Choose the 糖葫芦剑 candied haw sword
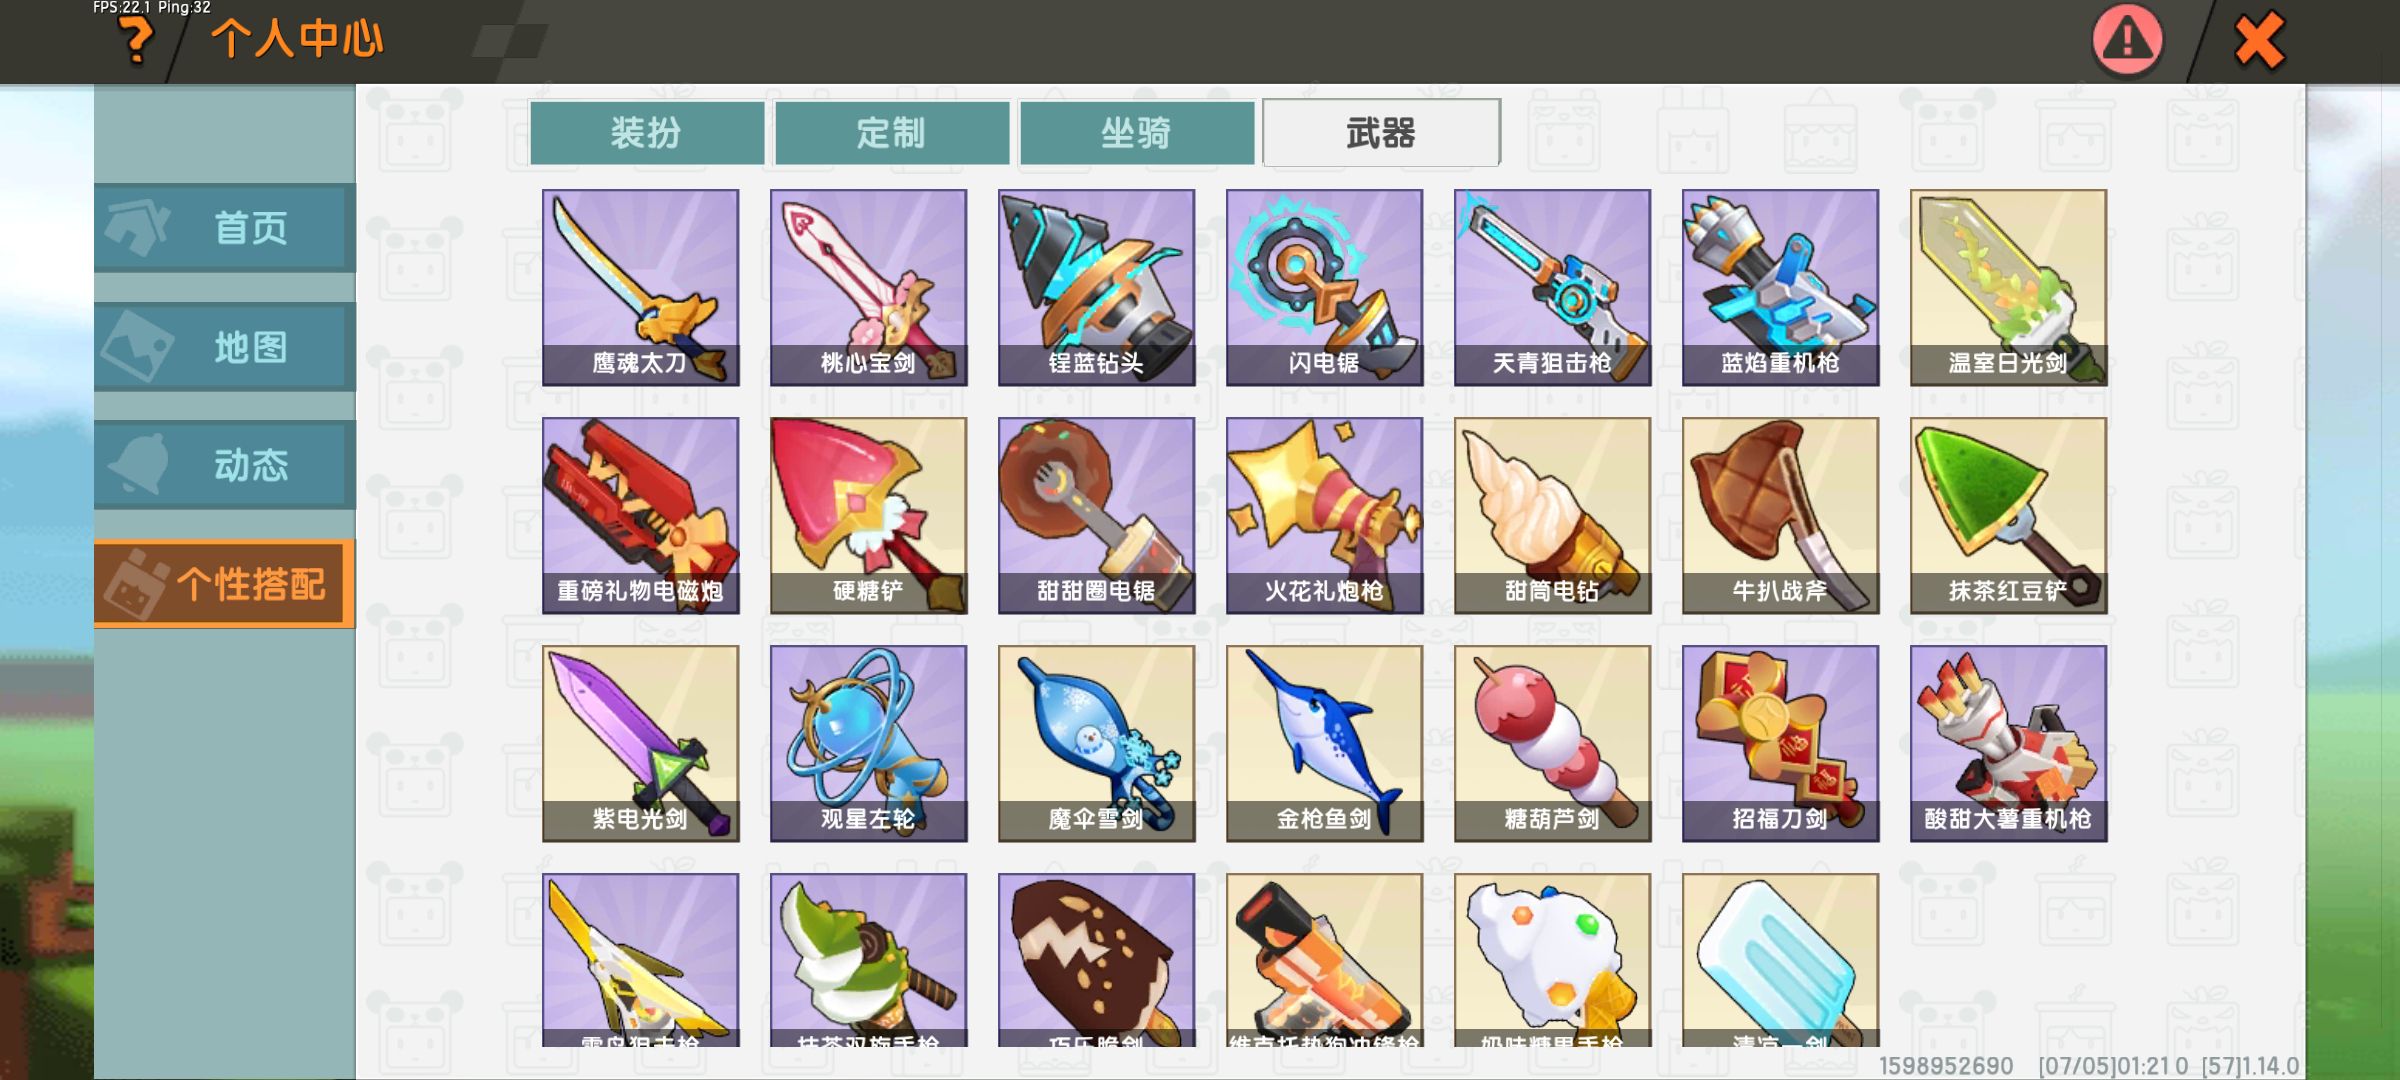Screen dimensions: 2400x1080 point(1552,743)
